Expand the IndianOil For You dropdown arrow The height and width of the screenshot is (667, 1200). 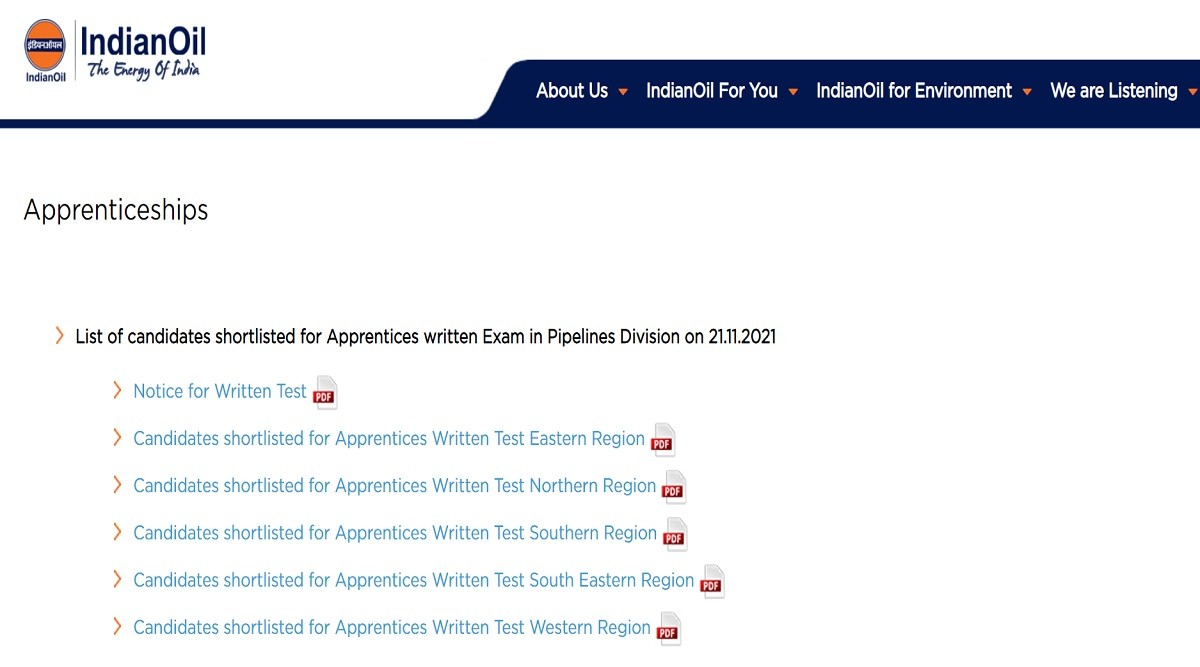793,92
